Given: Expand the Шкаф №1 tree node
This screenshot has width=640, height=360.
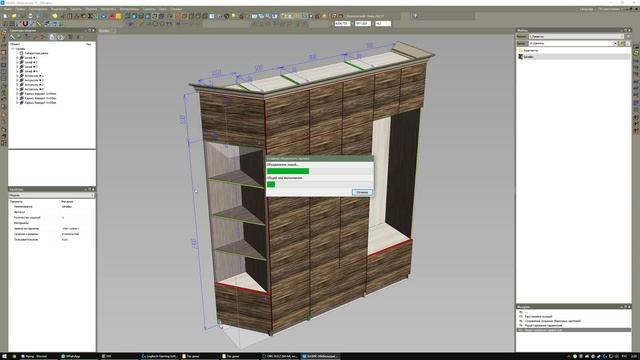Looking at the screenshot, I should click(x=17, y=58).
